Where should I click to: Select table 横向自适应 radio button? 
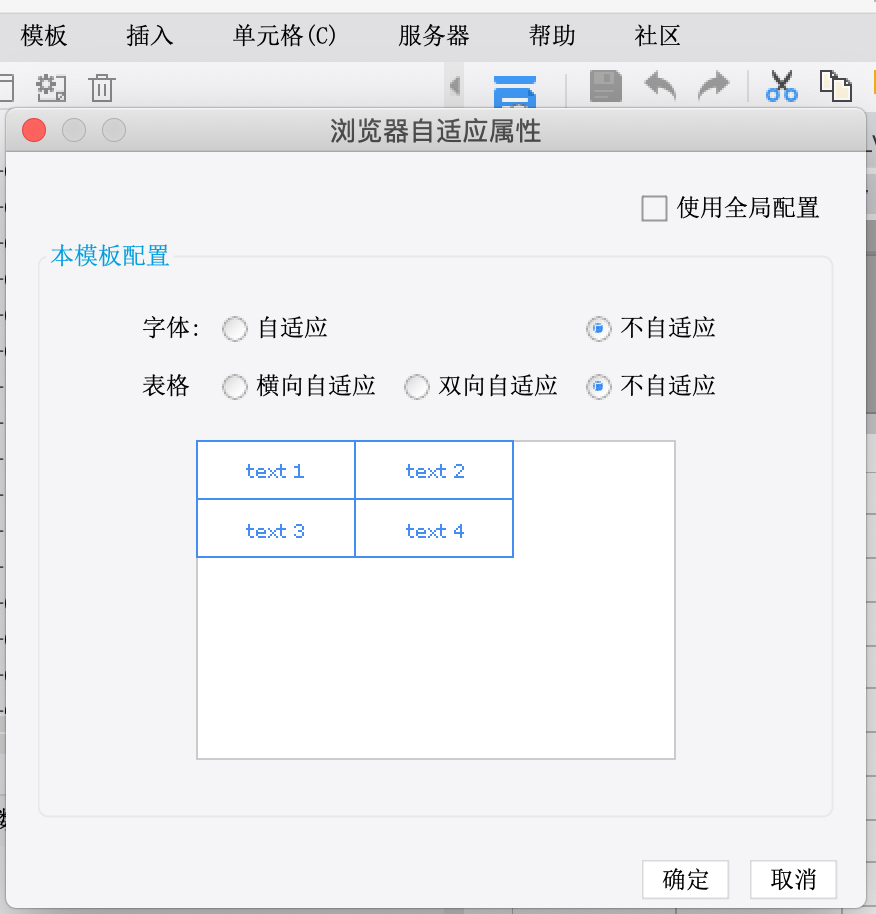(235, 386)
